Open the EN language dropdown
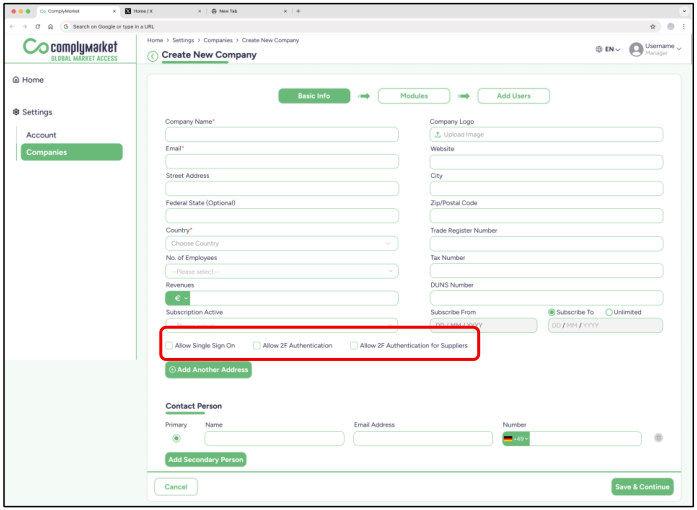Image resolution: width=697 pixels, height=510 pixels. [613, 49]
